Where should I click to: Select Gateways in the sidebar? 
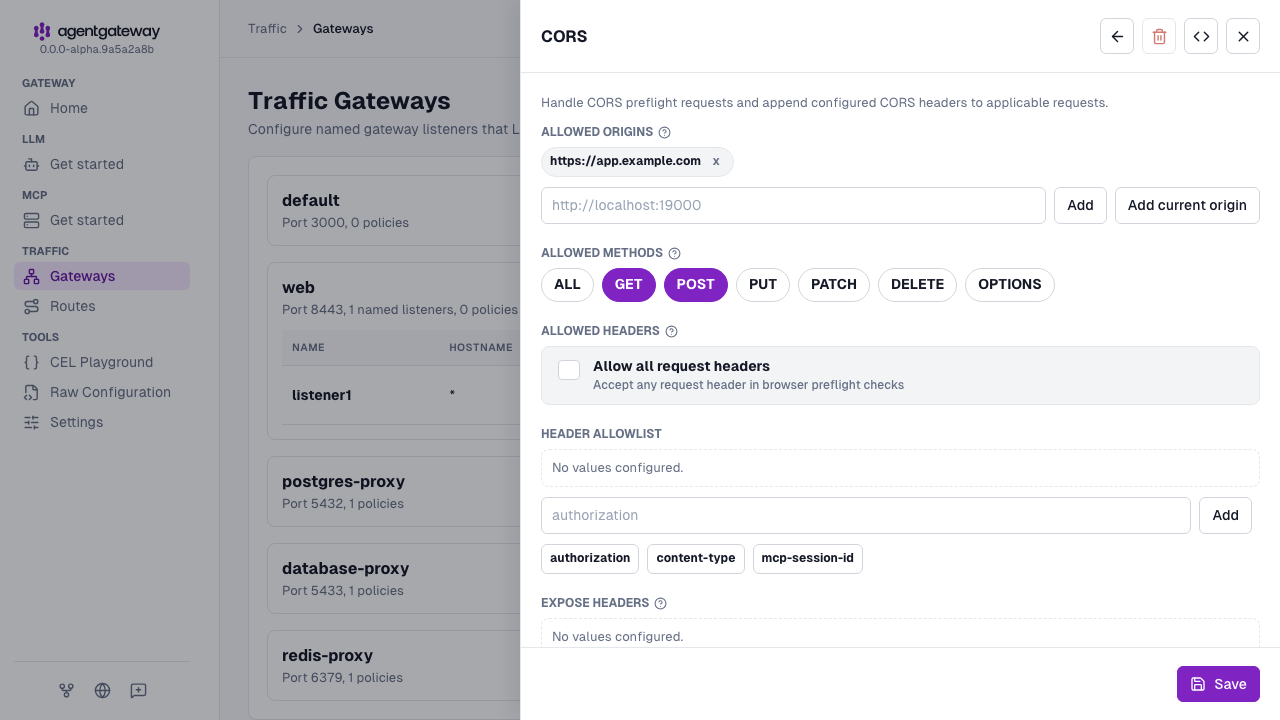click(x=102, y=276)
